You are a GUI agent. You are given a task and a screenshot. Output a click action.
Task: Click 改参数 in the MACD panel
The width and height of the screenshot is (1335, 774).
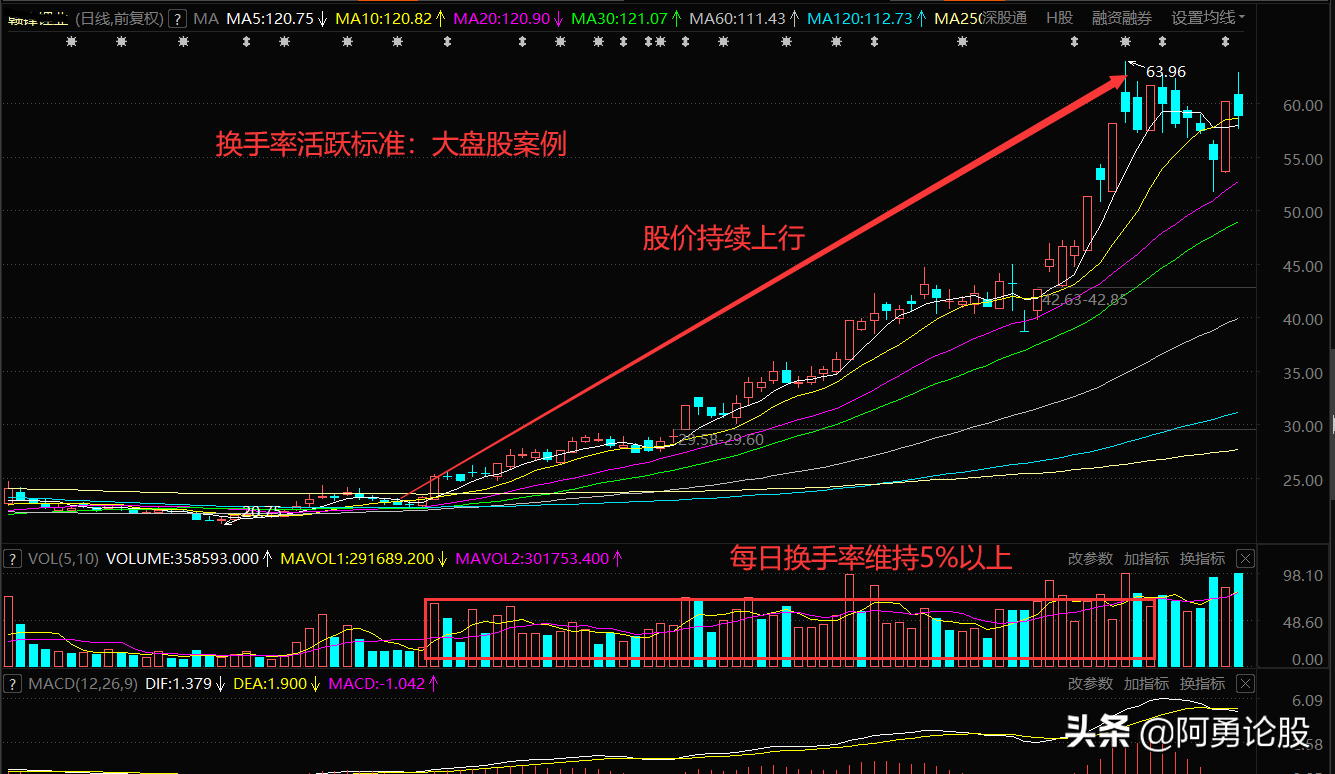1090,684
